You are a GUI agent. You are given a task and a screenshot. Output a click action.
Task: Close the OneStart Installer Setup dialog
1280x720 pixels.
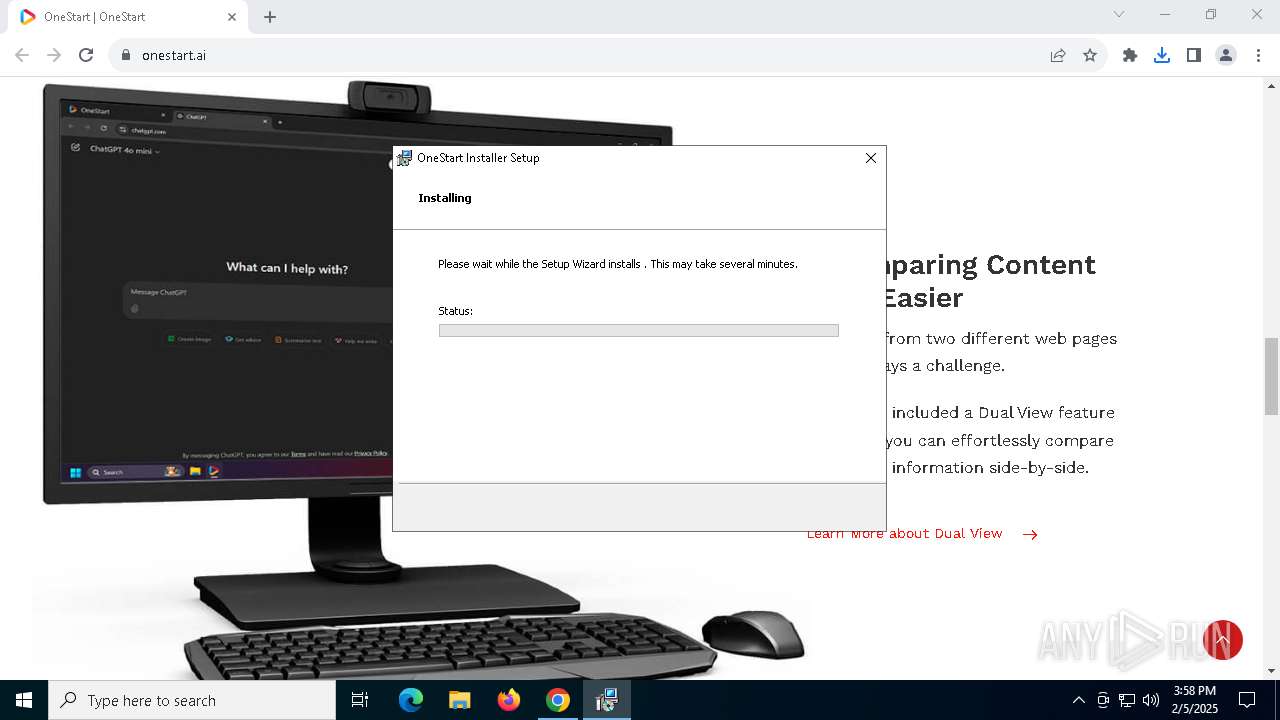coord(871,158)
